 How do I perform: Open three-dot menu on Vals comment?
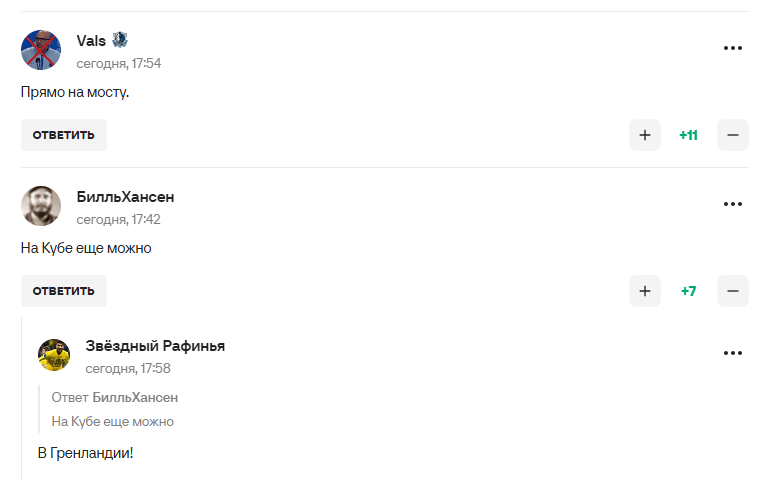tap(733, 49)
